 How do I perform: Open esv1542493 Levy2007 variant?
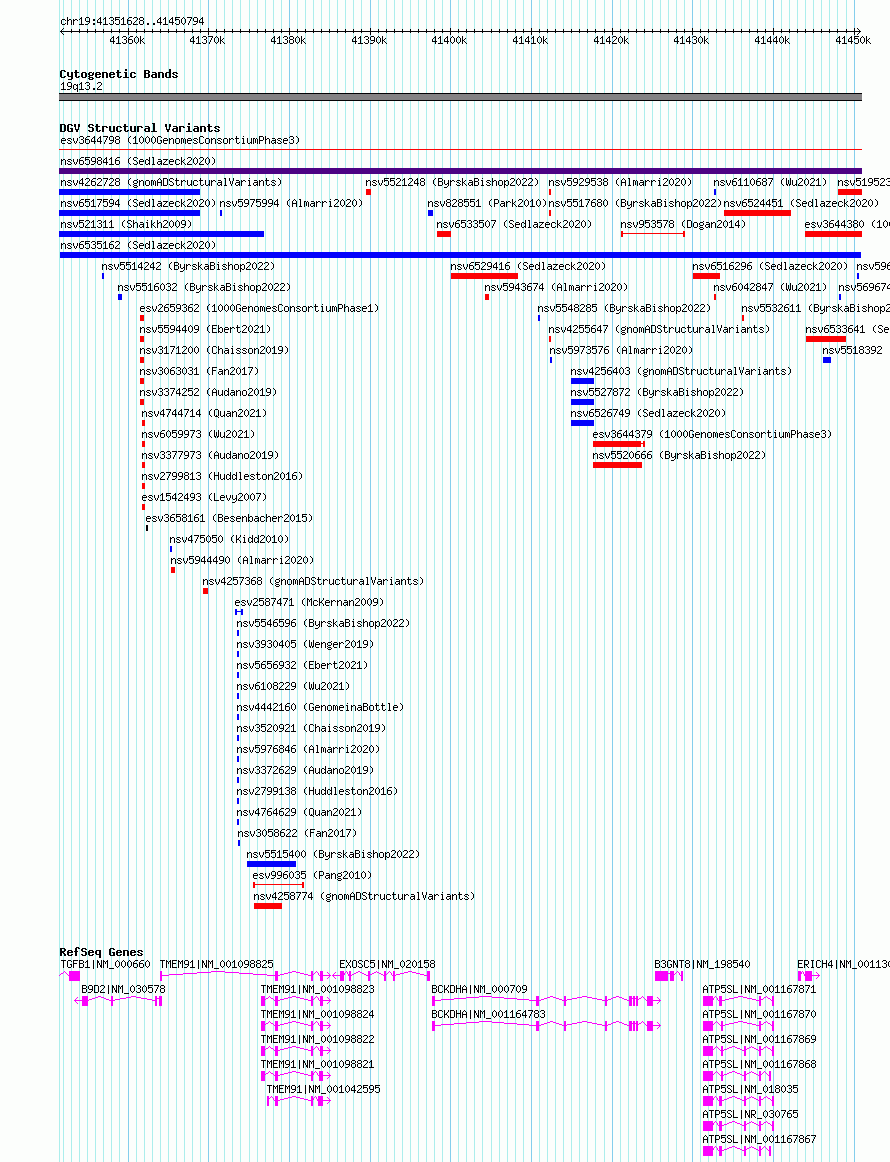coord(204,497)
